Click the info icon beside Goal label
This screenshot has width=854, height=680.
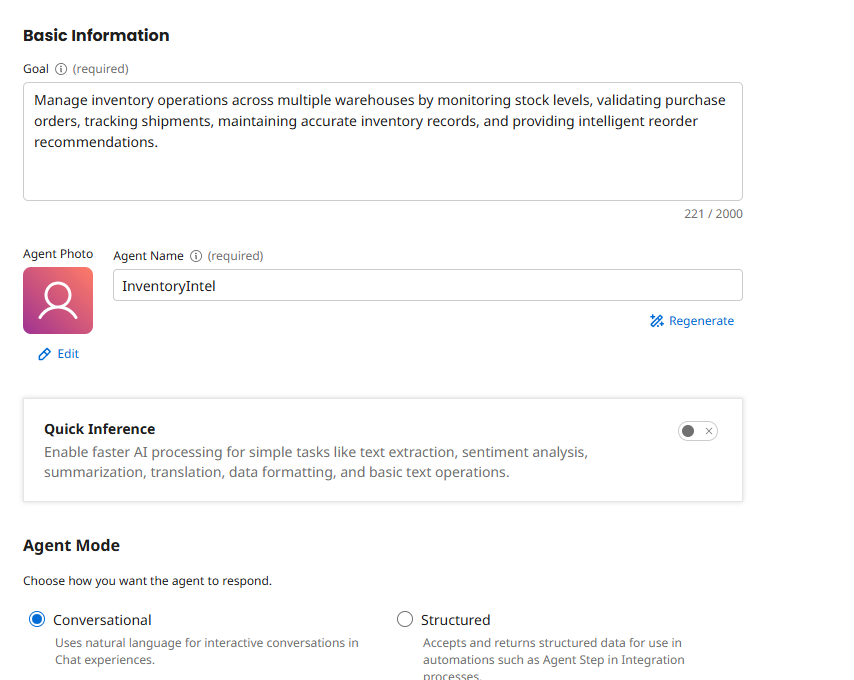click(x=61, y=69)
